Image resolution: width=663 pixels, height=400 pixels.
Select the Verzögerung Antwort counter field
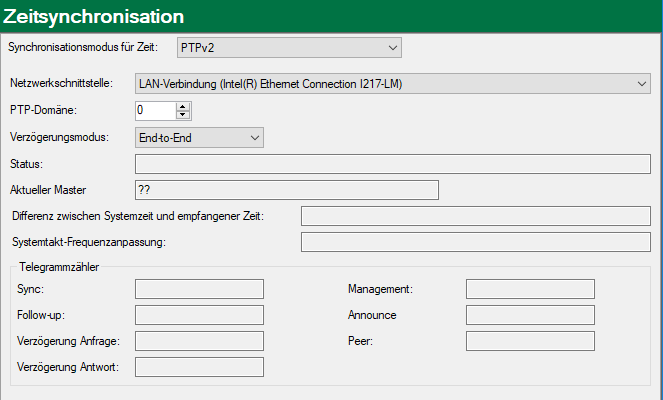[199, 367]
